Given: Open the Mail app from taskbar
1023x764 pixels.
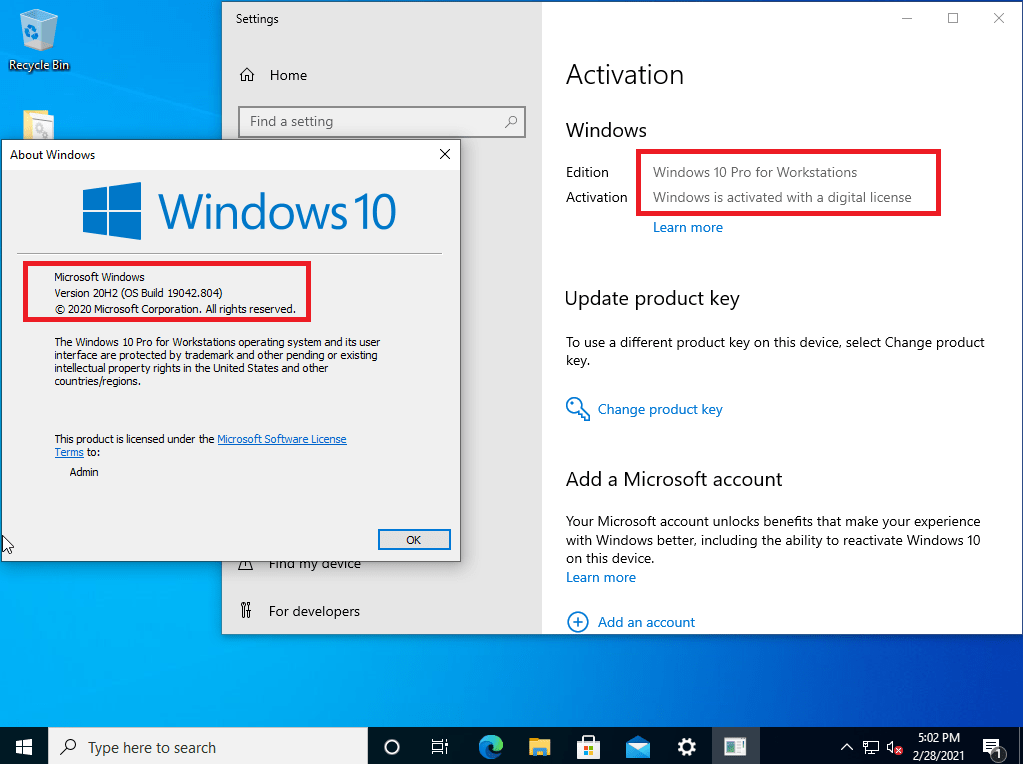Looking at the screenshot, I should [637, 746].
